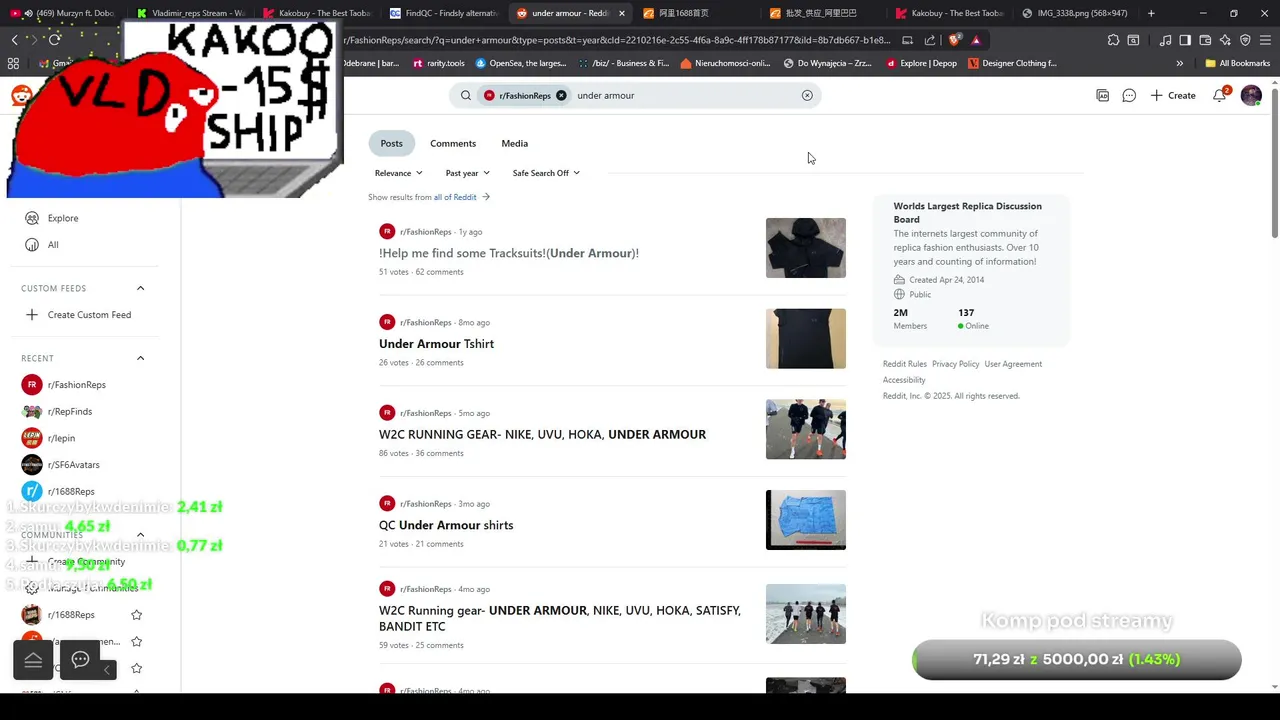Switch to the Media tab
The width and height of the screenshot is (1280, 720).
515,143
